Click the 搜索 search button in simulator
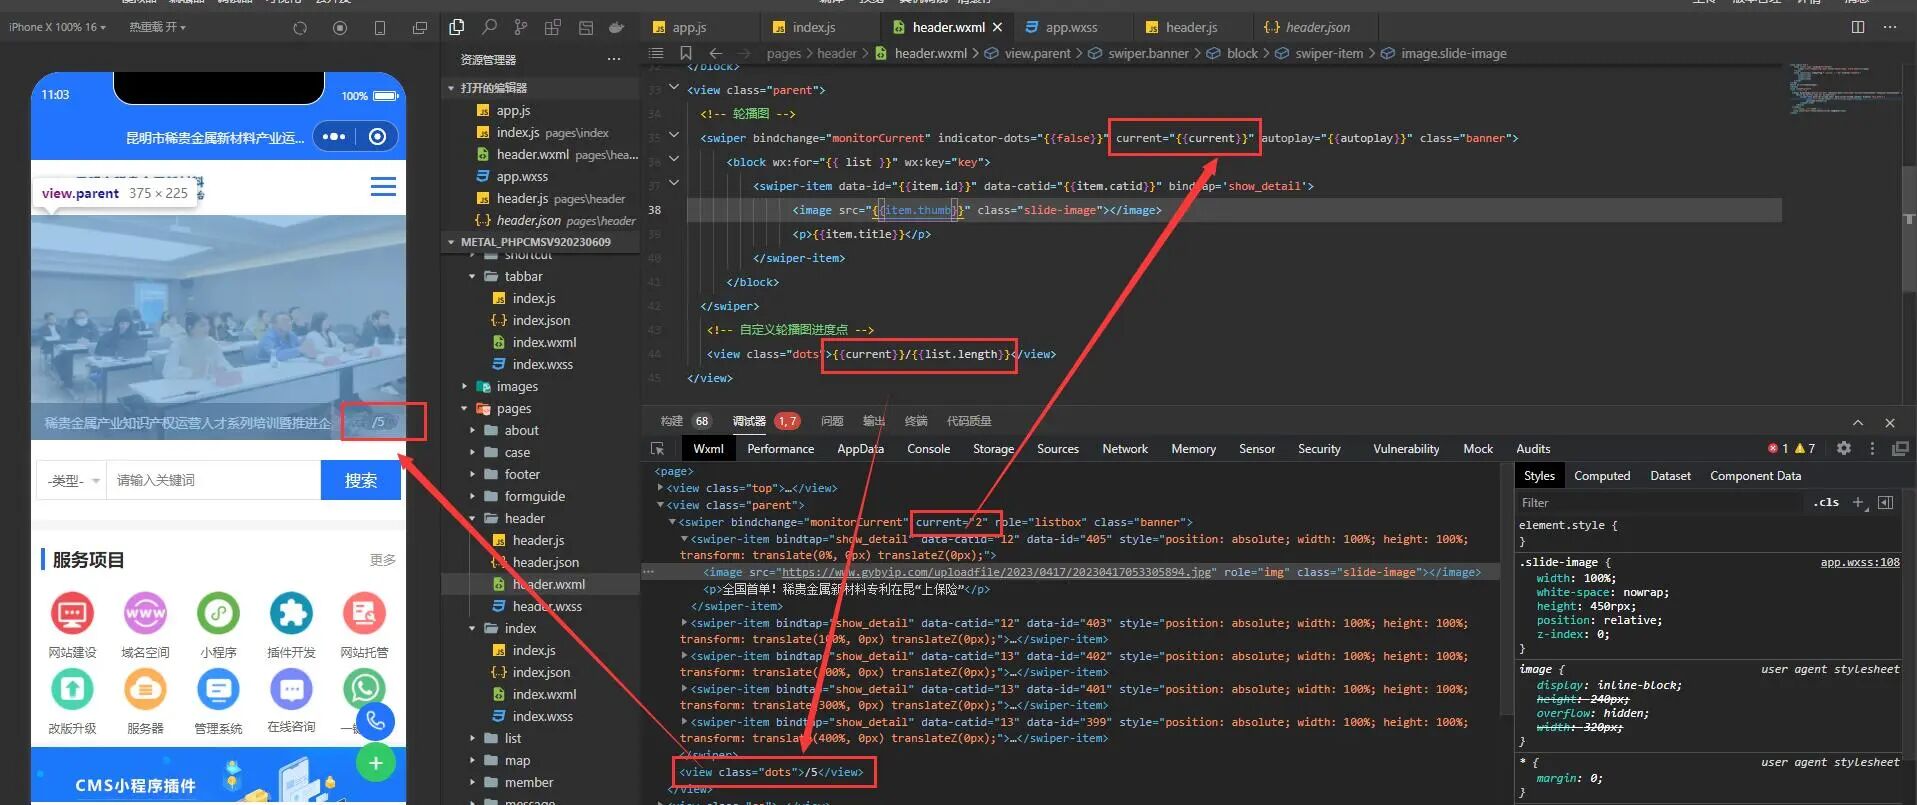Viewport: 1917px width, 805px height. tap(361, 480)
